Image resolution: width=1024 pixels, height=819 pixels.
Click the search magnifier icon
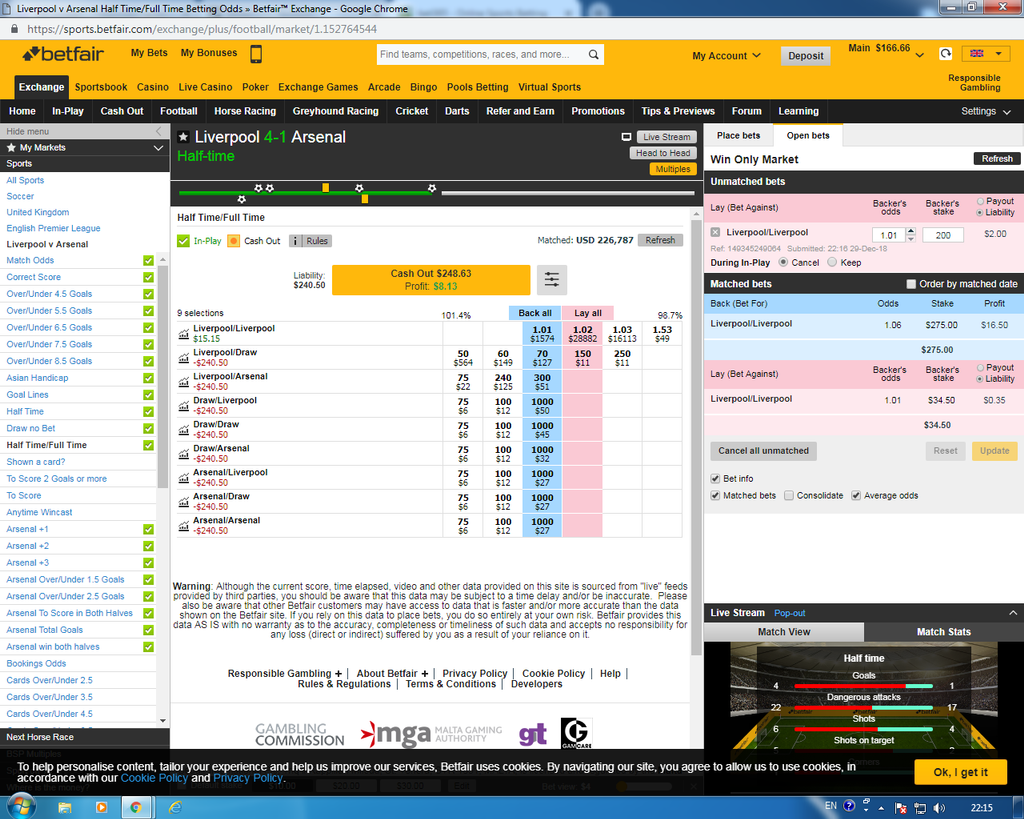[593, 55]
